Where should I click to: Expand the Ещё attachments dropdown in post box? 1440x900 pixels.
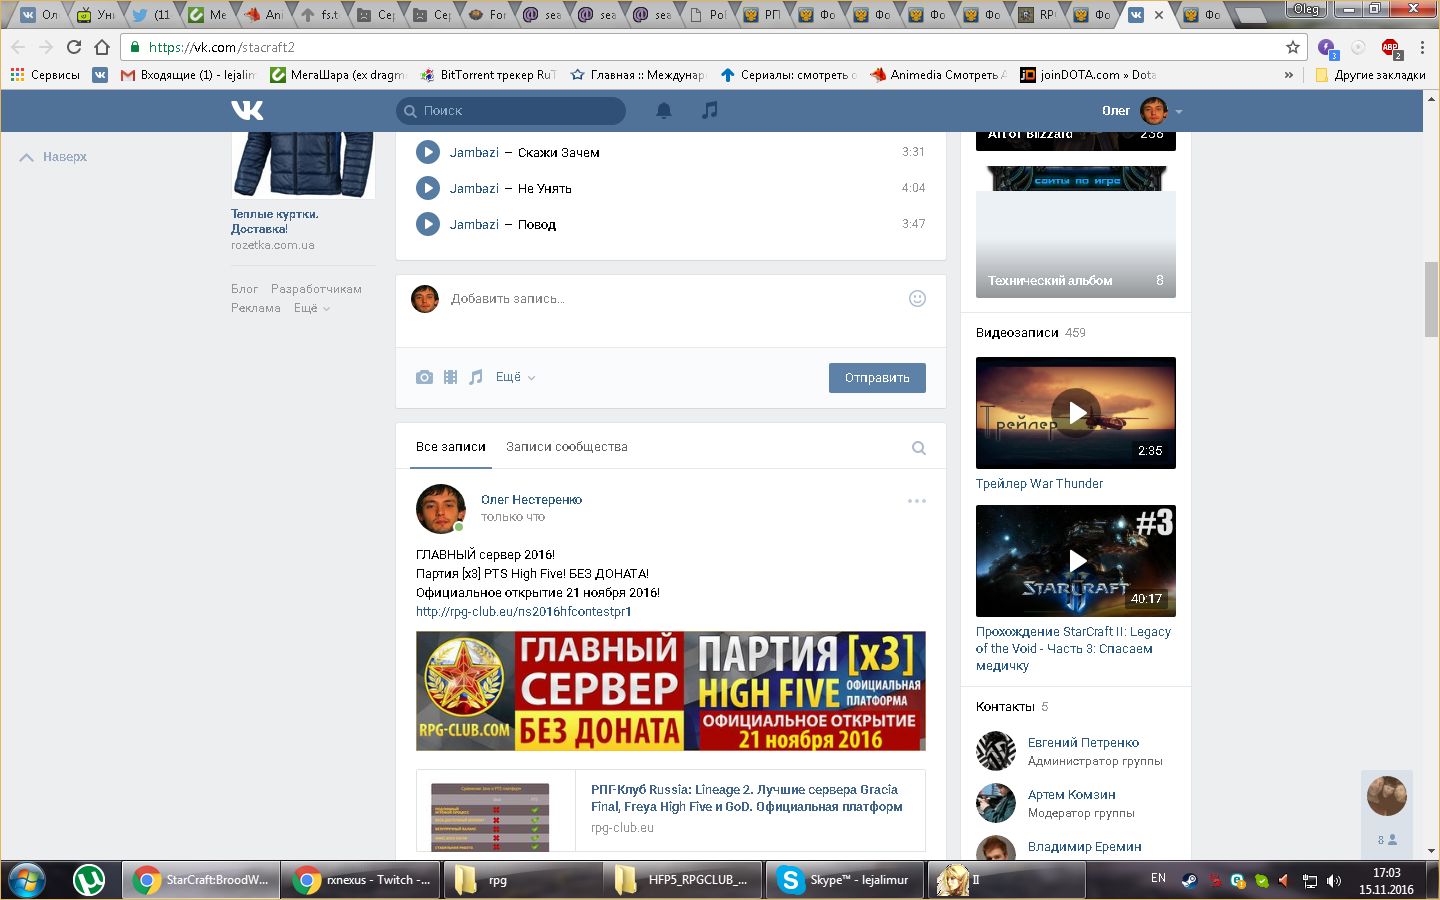coord(515,377)
